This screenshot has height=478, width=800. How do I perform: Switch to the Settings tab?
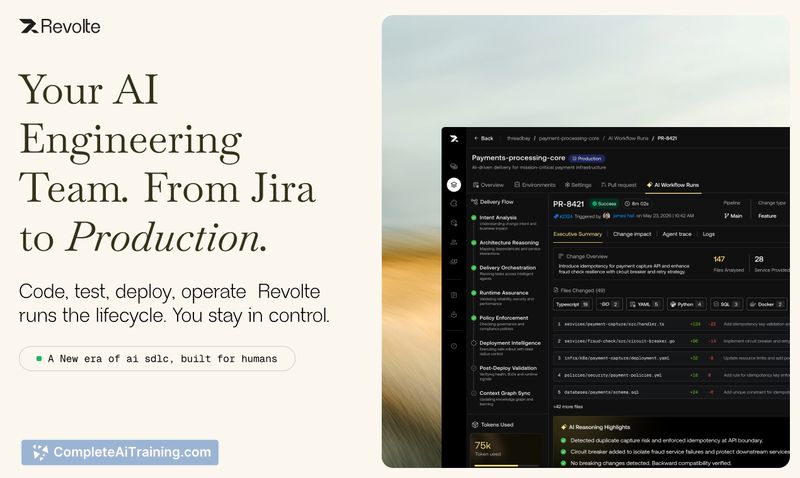(578, 185)
